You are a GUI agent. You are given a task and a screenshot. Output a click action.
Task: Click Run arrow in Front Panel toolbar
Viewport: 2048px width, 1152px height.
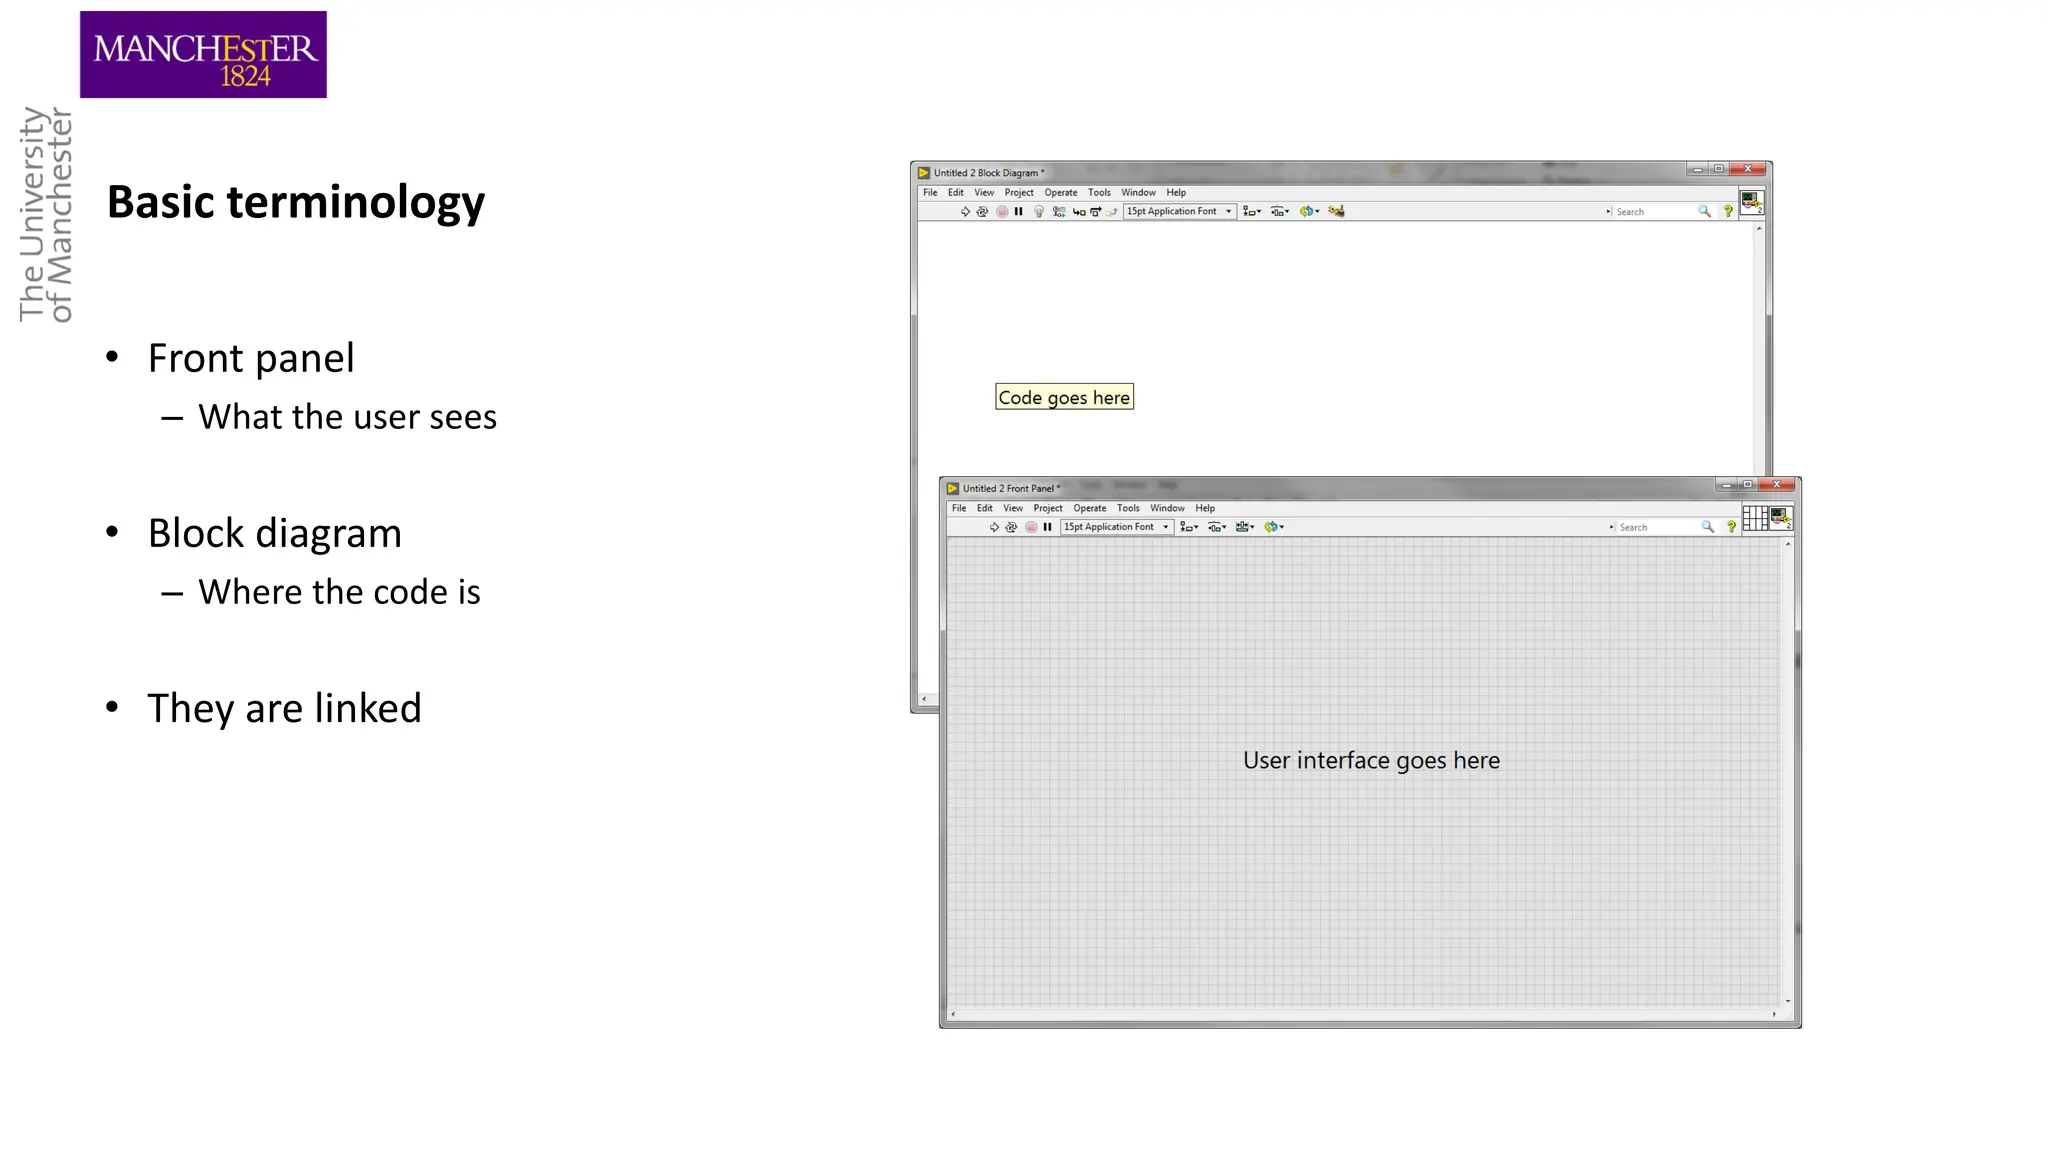click(994, 527)
